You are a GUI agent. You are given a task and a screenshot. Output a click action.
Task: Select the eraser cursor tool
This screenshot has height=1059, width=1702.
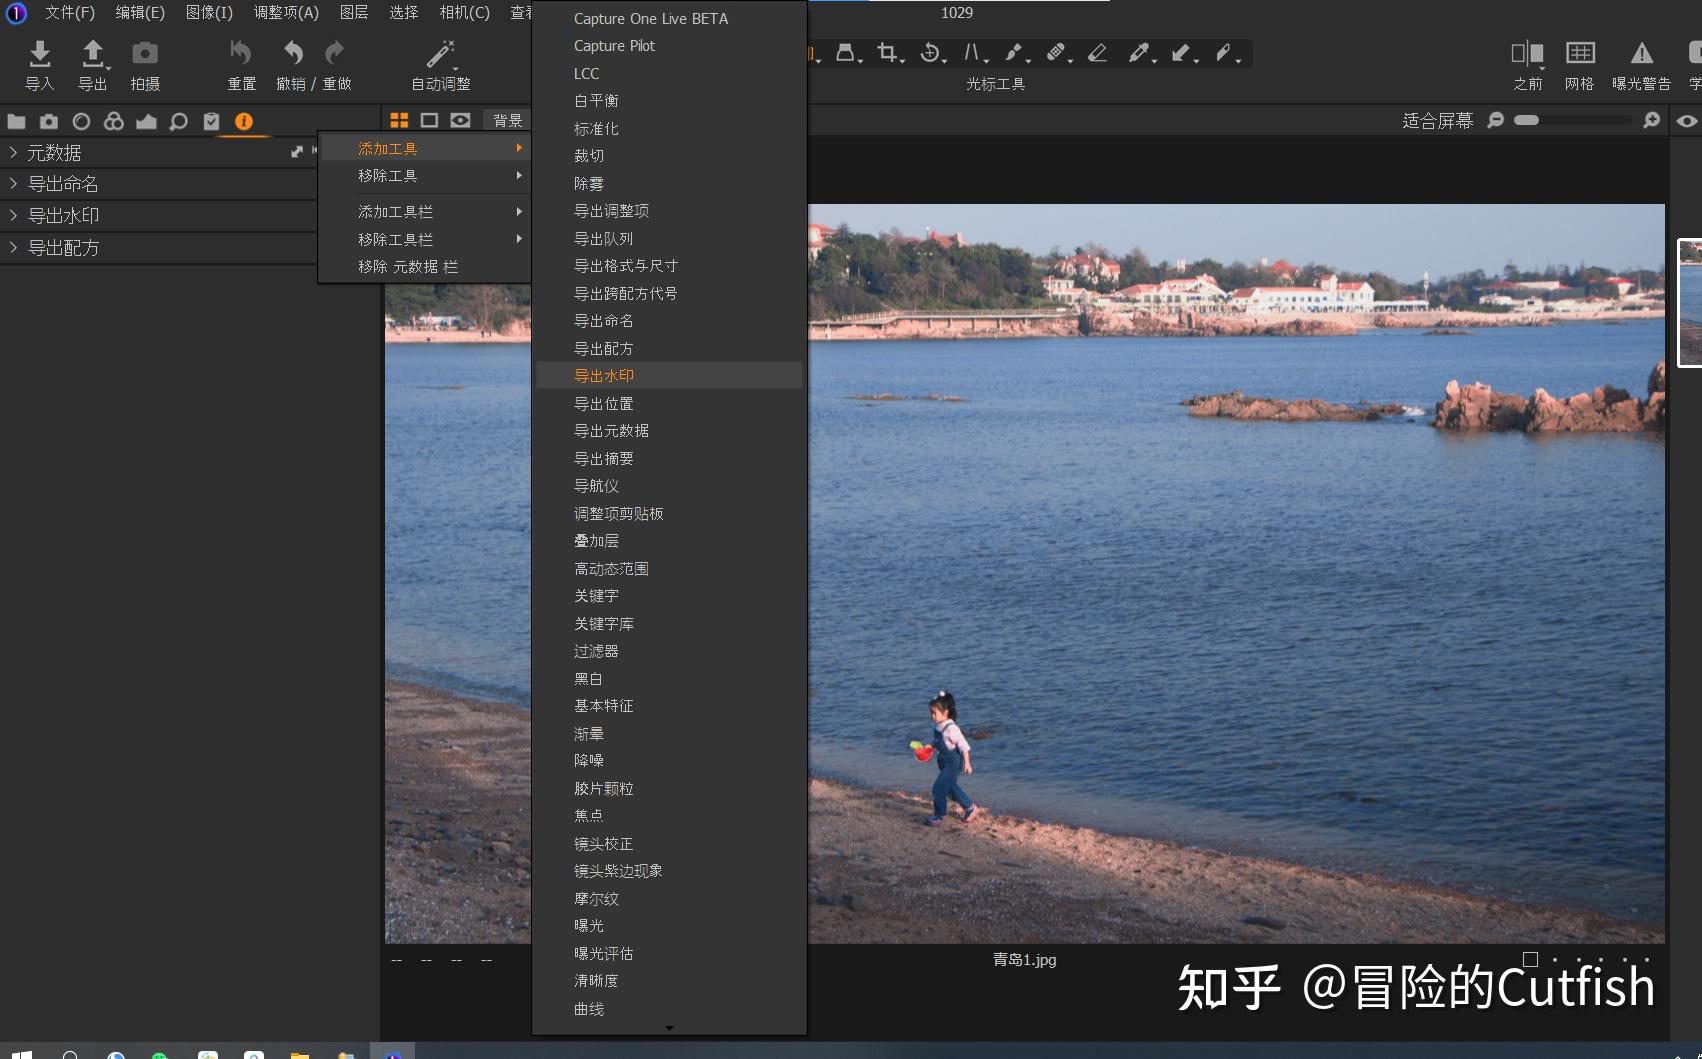[x=1098, y=53]
